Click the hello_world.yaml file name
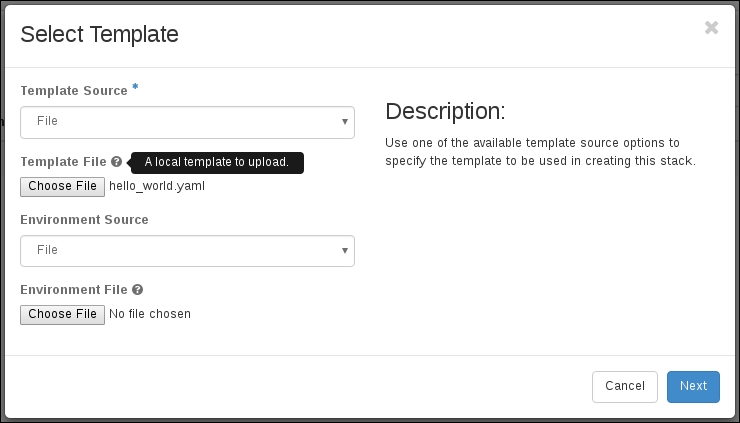The height and width of the screenshot is (423, 740). pos(158,186)
